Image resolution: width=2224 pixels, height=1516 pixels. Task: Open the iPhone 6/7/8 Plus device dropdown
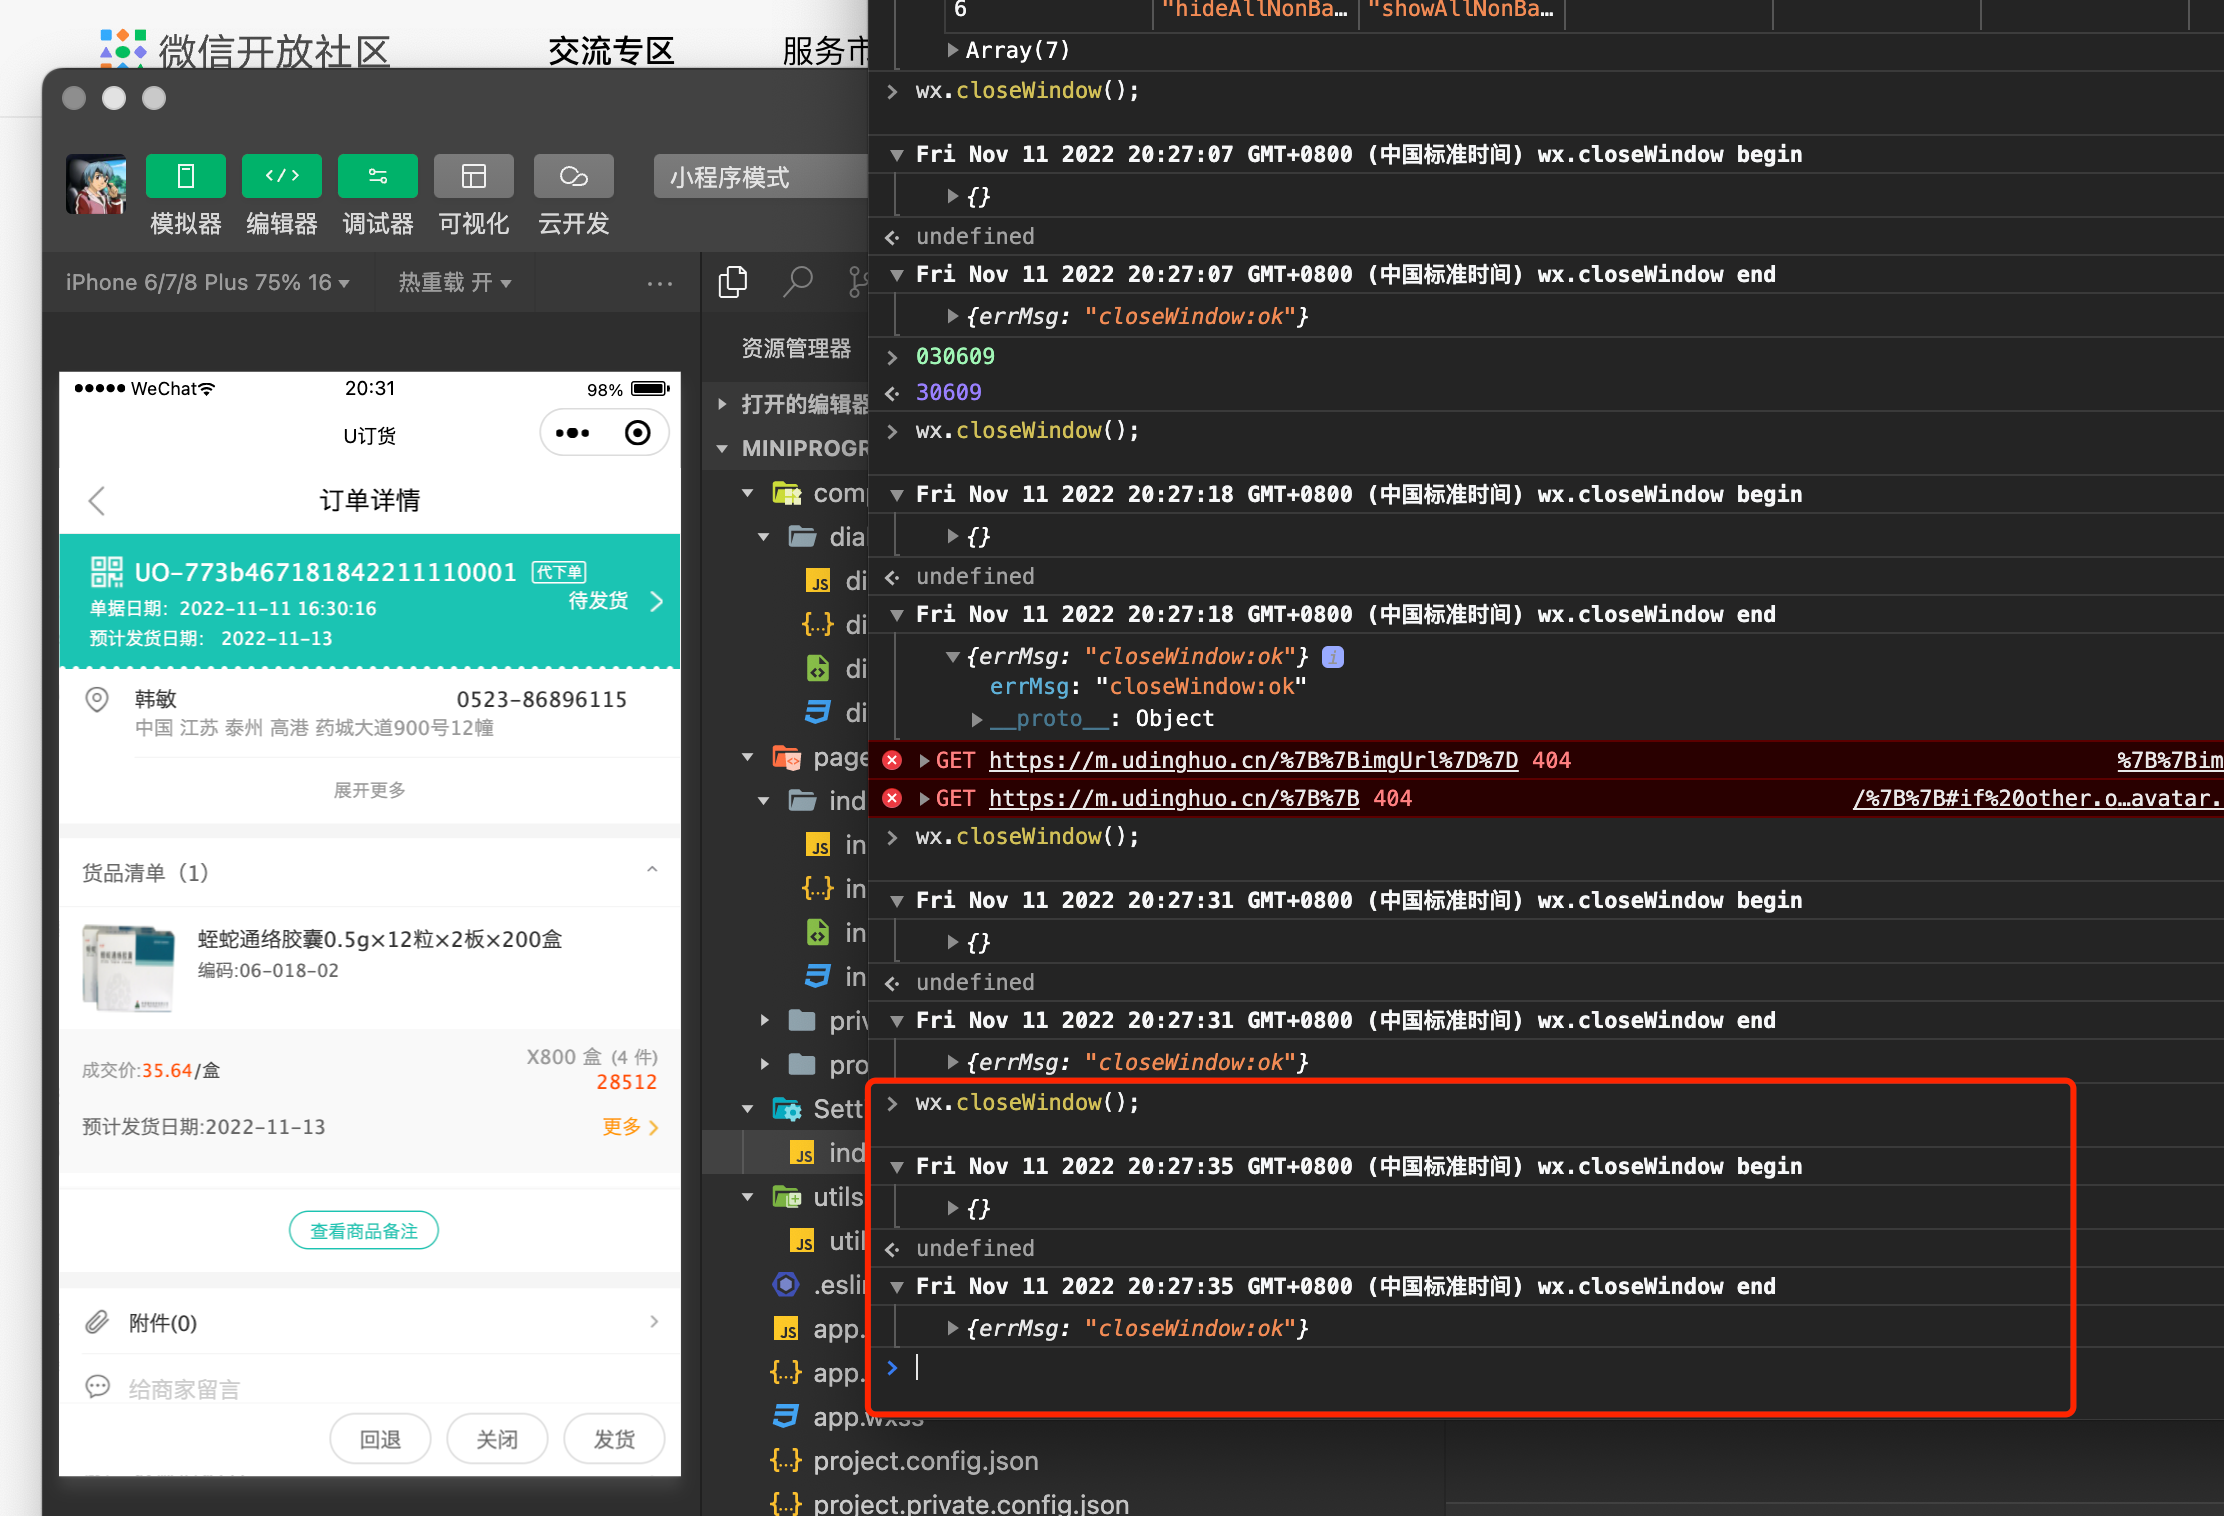(207, 283)
